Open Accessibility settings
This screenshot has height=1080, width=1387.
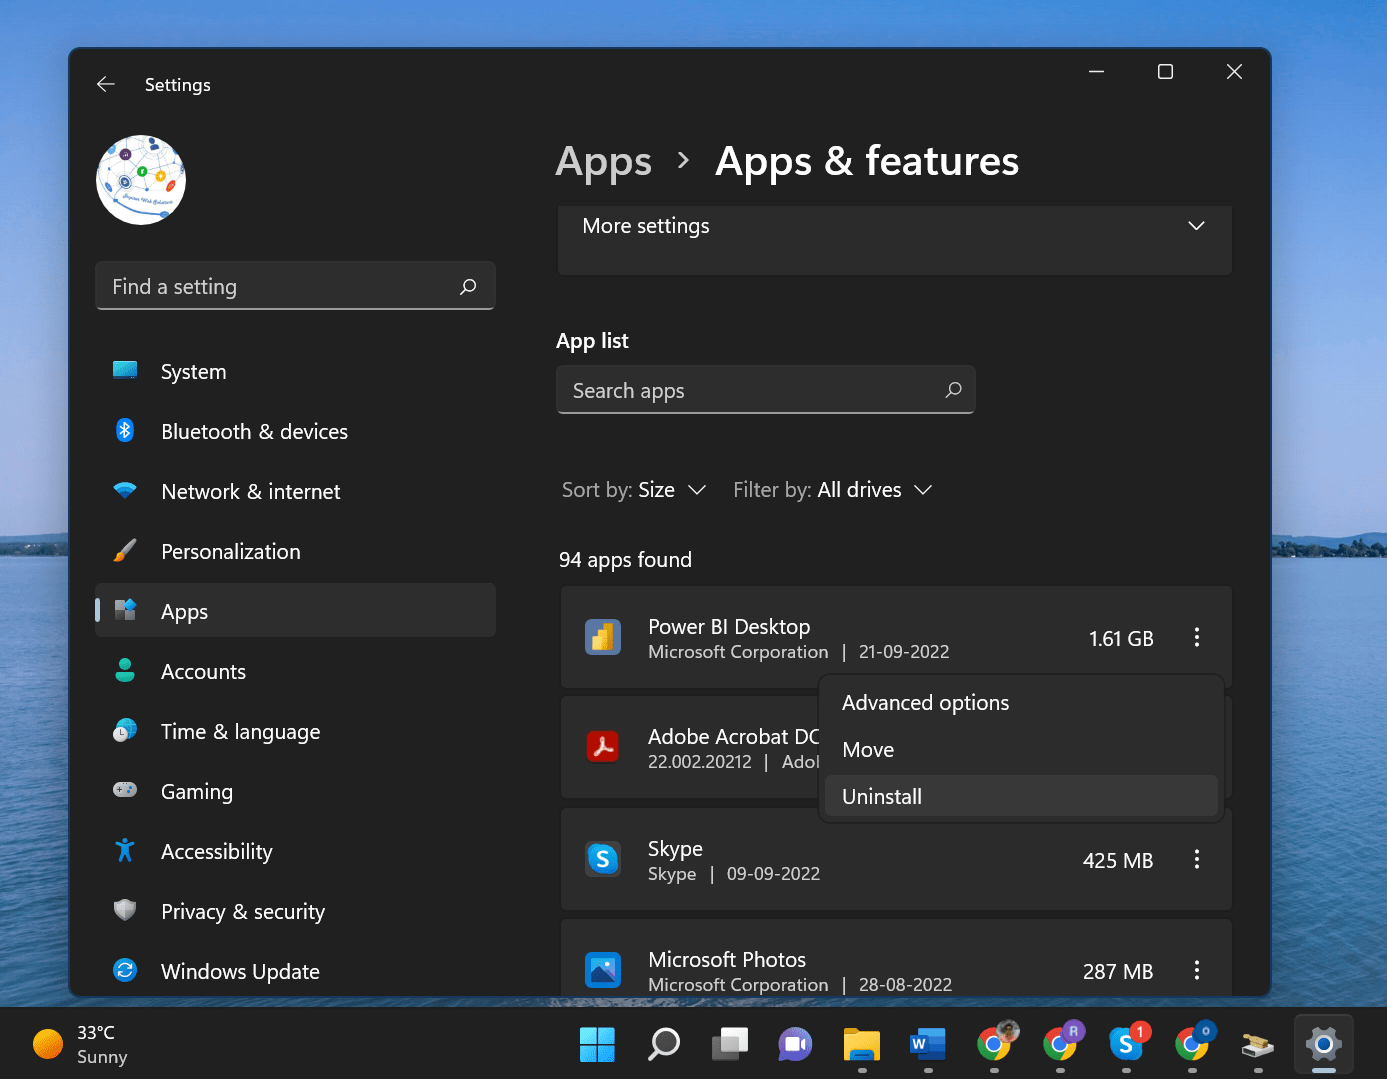pos(295,852)
